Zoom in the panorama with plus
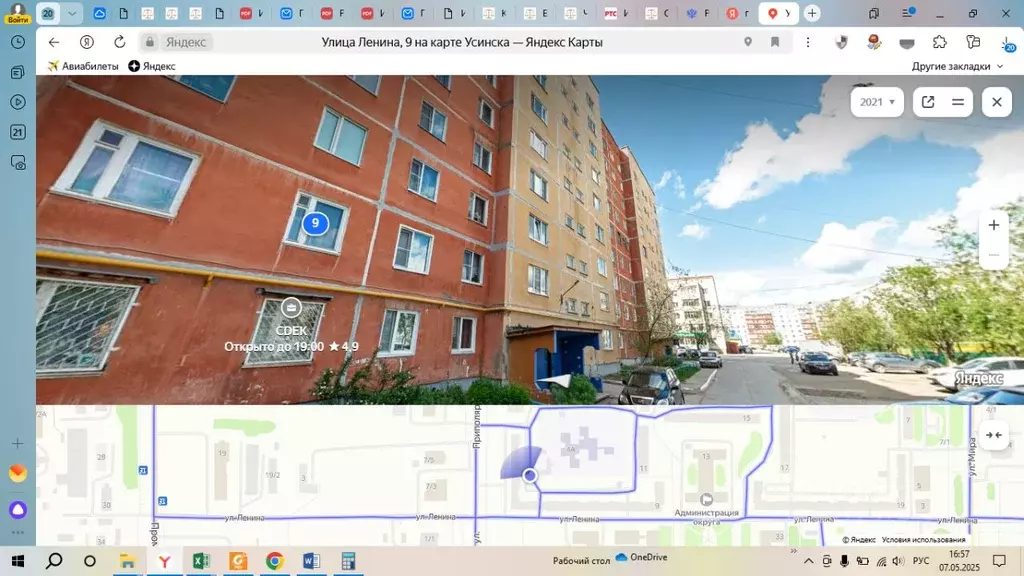The width and height of the screenshot is (1024, 576). click(994, 225)
